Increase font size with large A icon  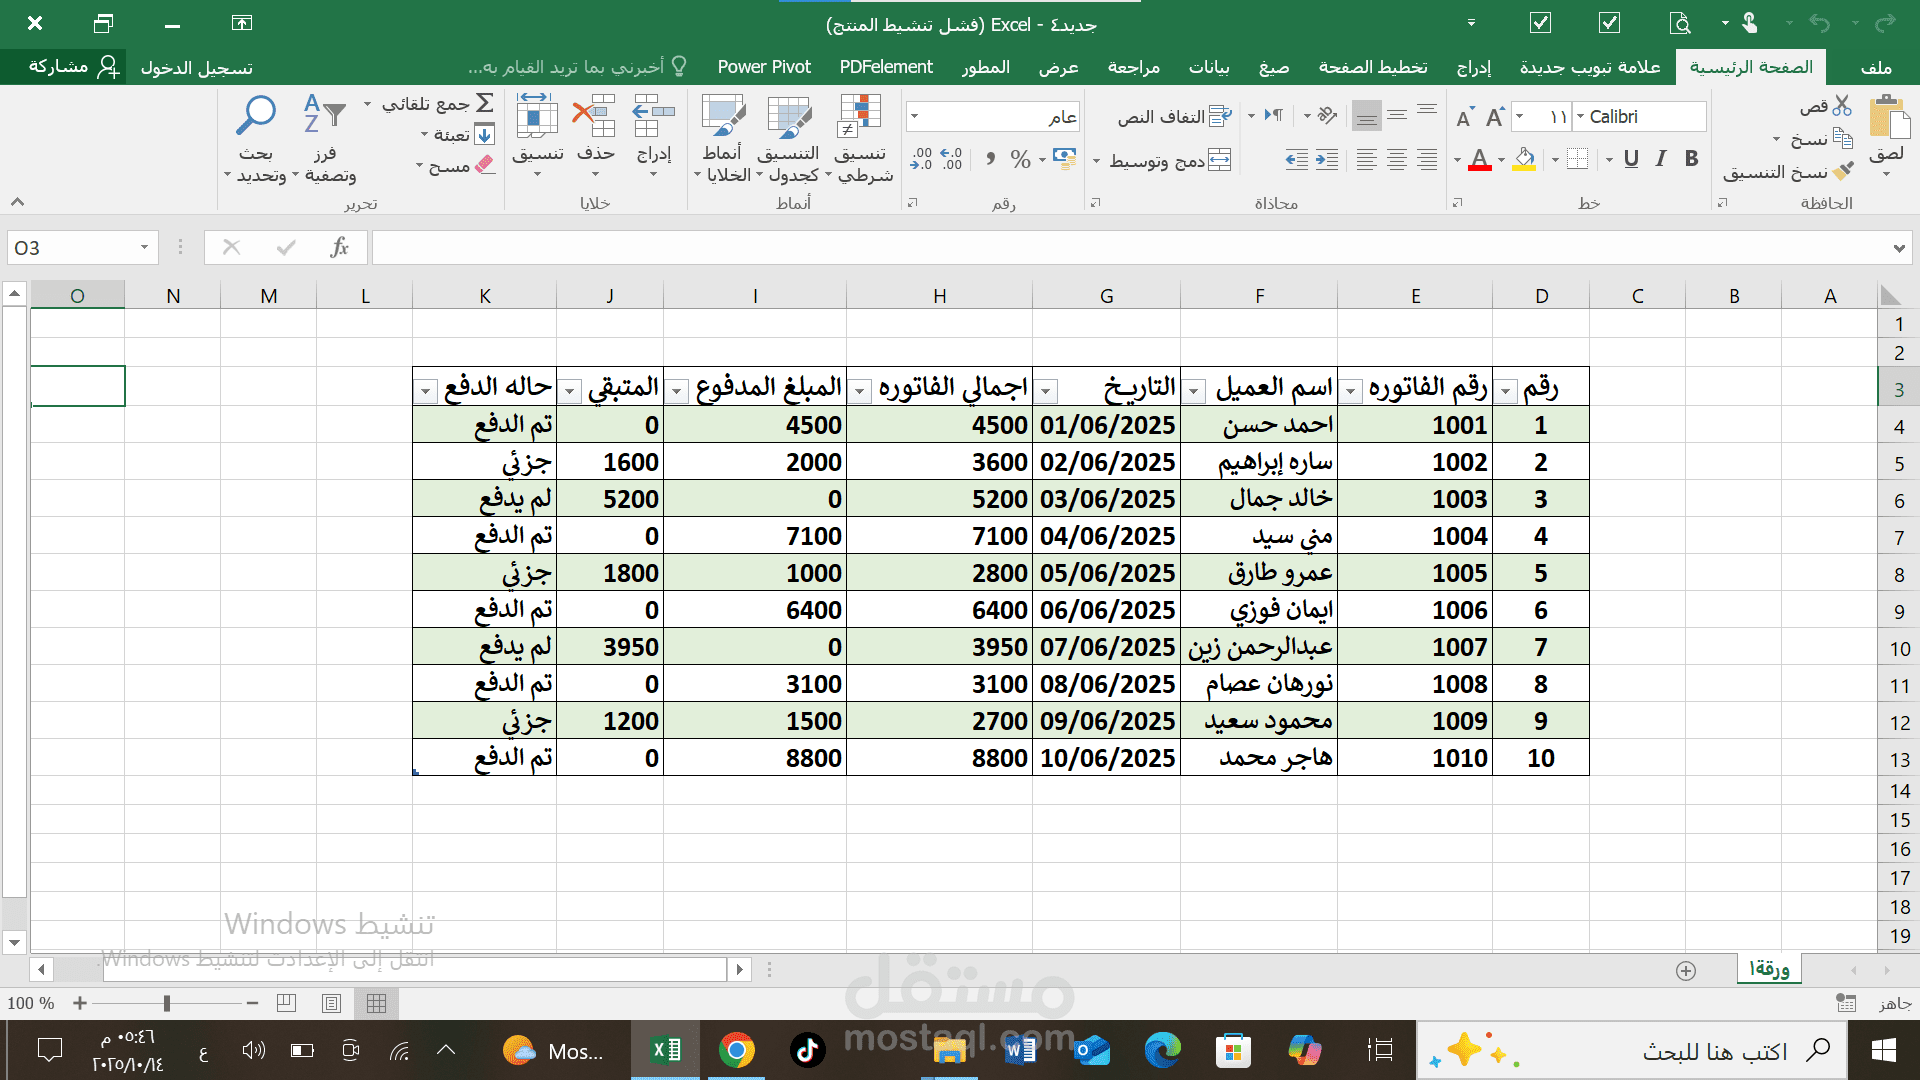point(1495,117)
